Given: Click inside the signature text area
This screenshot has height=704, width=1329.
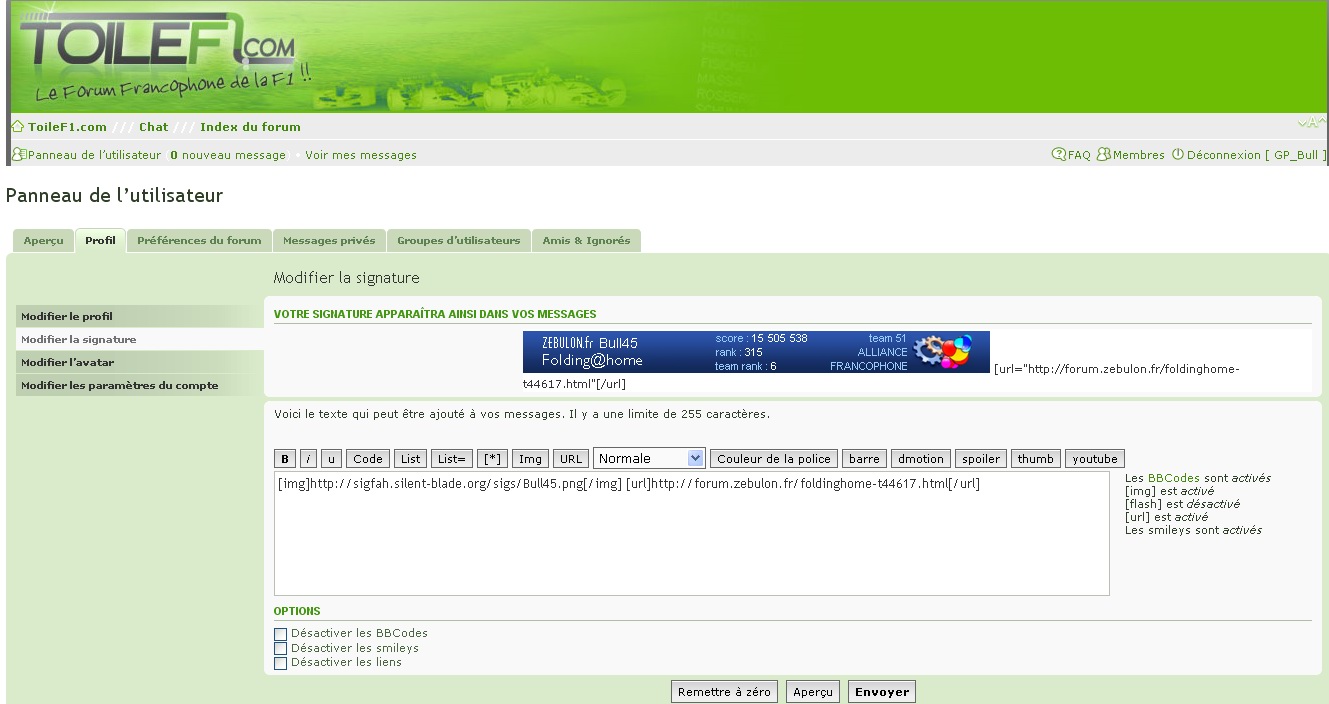Looking at the screenshot, I should [690, 540].
